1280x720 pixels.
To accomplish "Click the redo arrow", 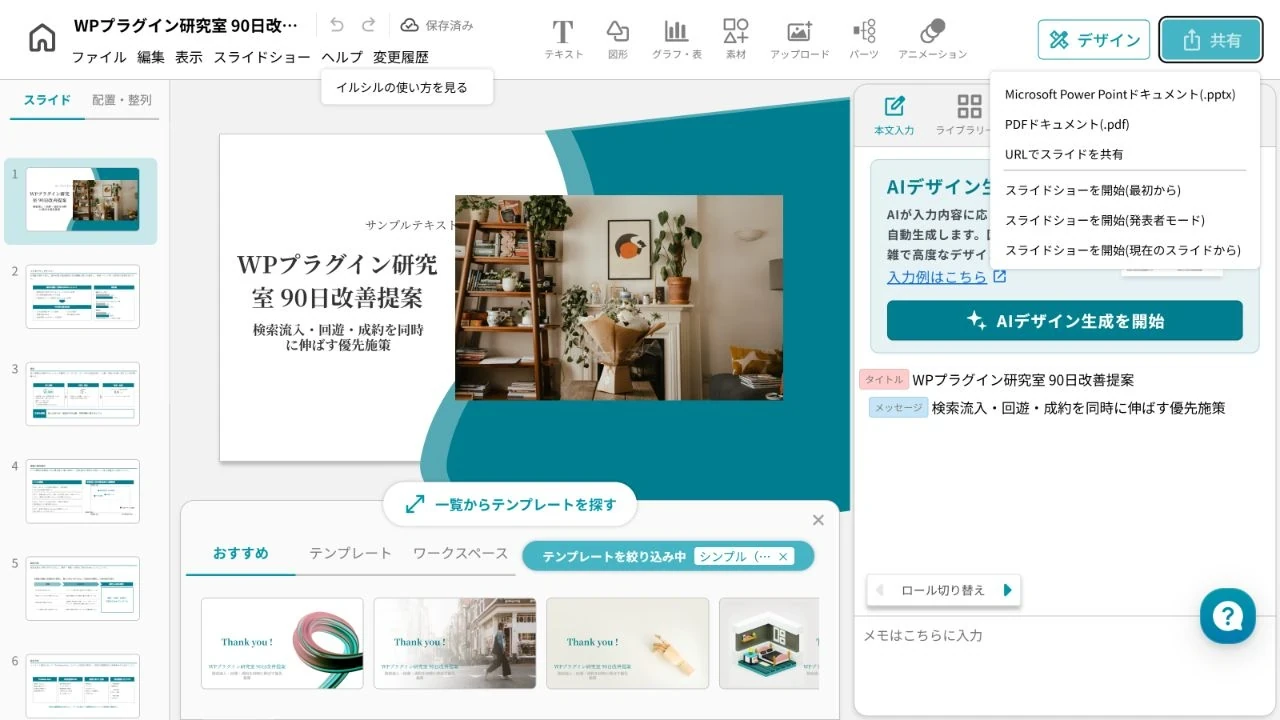I will click(x=368, y=25).
